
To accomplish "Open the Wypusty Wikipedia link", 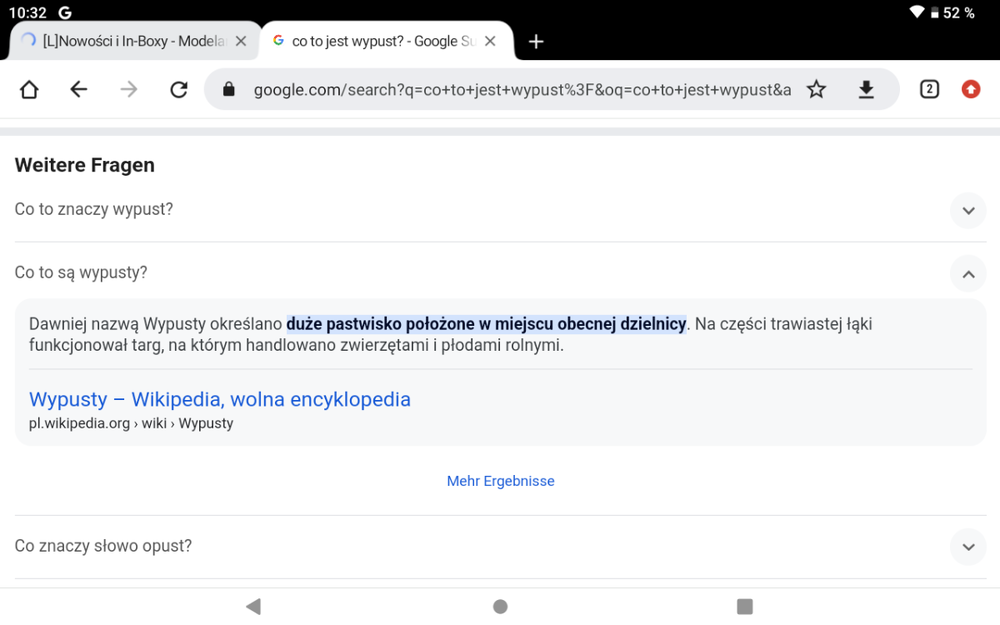I will pyautogui.click(x=220, y=399).
